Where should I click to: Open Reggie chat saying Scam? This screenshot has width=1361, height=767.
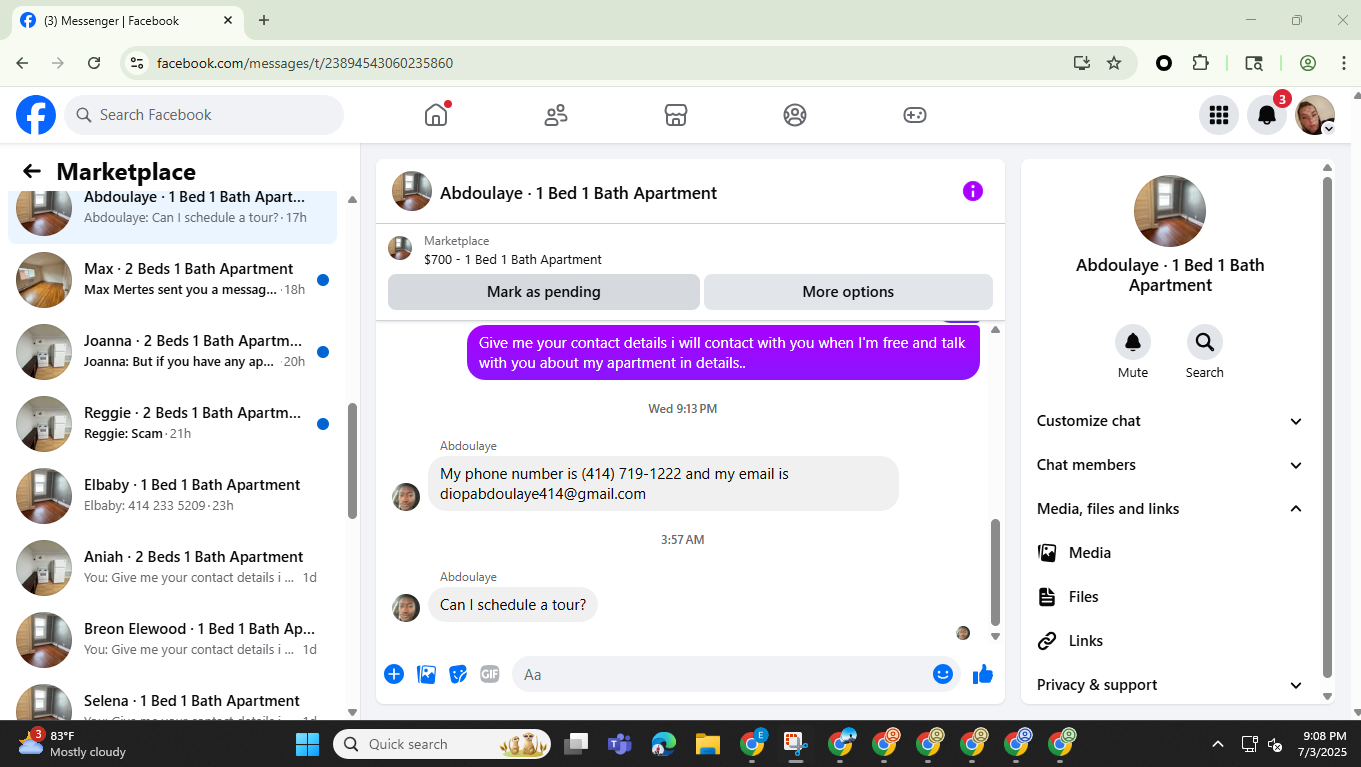[172, 423]
